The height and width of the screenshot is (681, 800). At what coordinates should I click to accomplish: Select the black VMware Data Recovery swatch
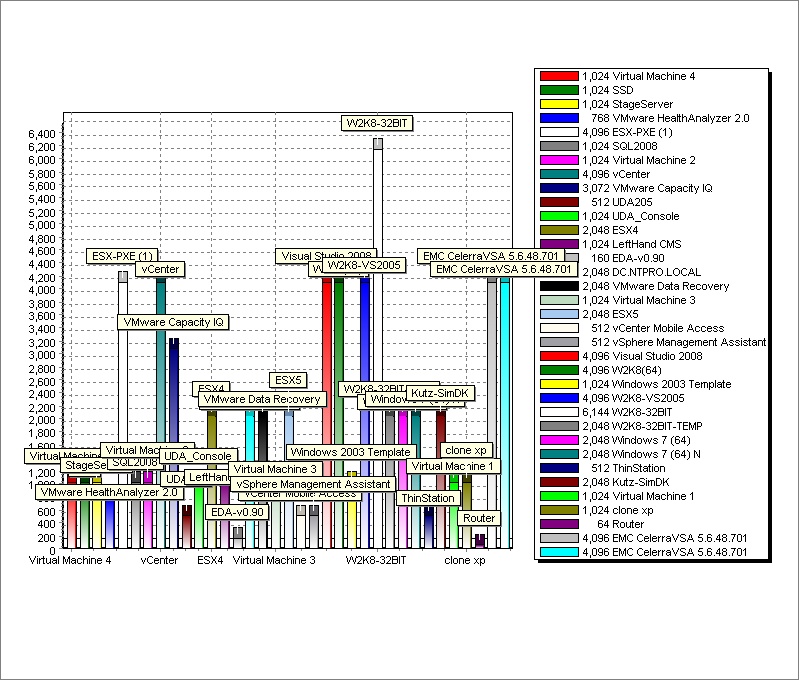[559, 286]
